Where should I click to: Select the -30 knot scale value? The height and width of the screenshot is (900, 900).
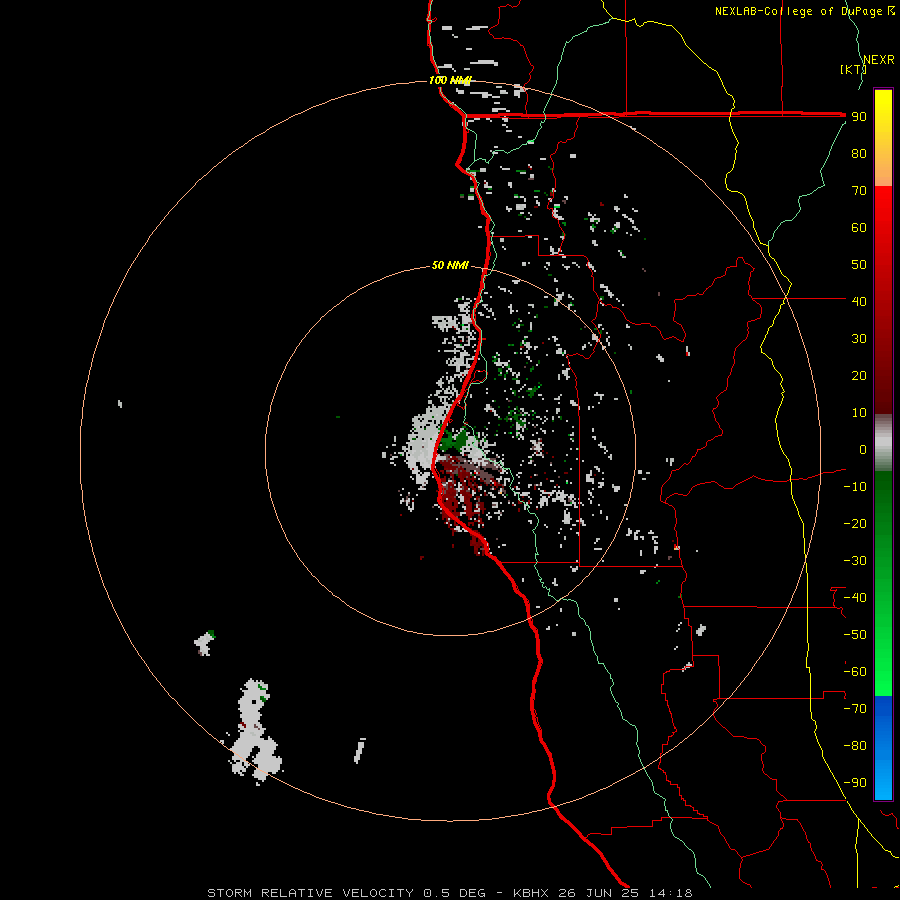[855, 561]
